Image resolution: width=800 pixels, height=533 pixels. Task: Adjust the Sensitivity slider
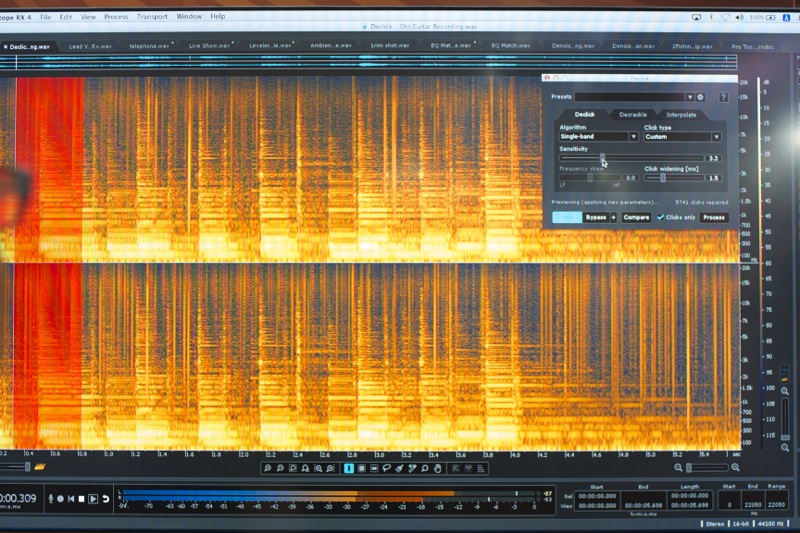point(603,158)
